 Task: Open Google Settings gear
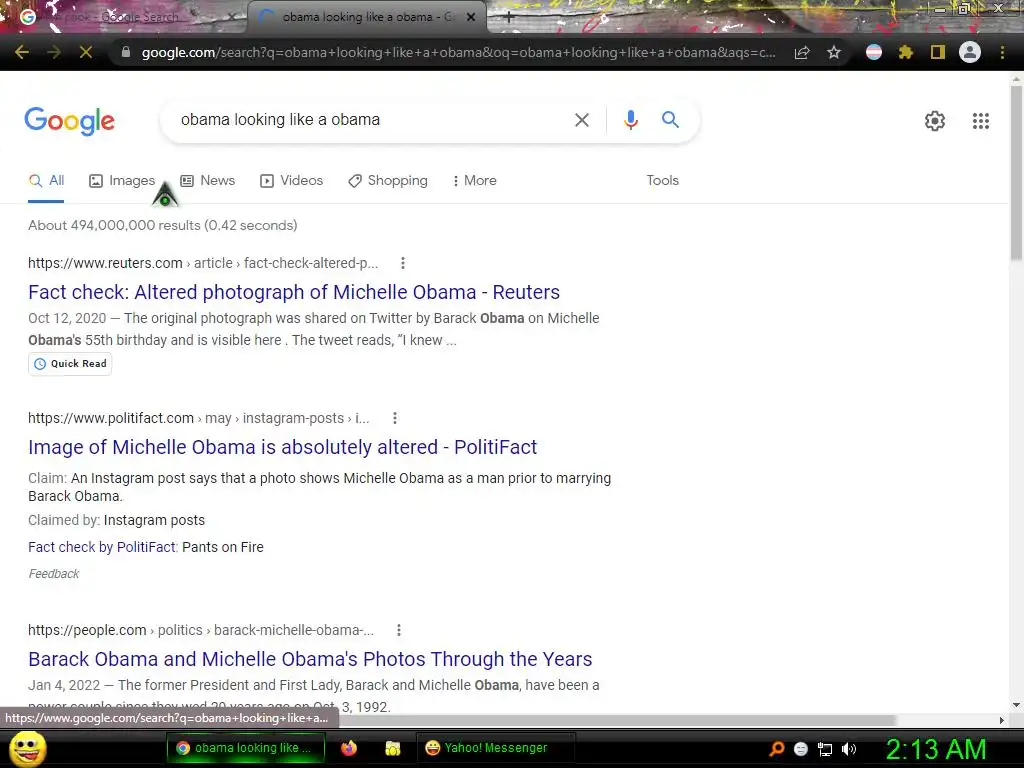pos(935,121)
